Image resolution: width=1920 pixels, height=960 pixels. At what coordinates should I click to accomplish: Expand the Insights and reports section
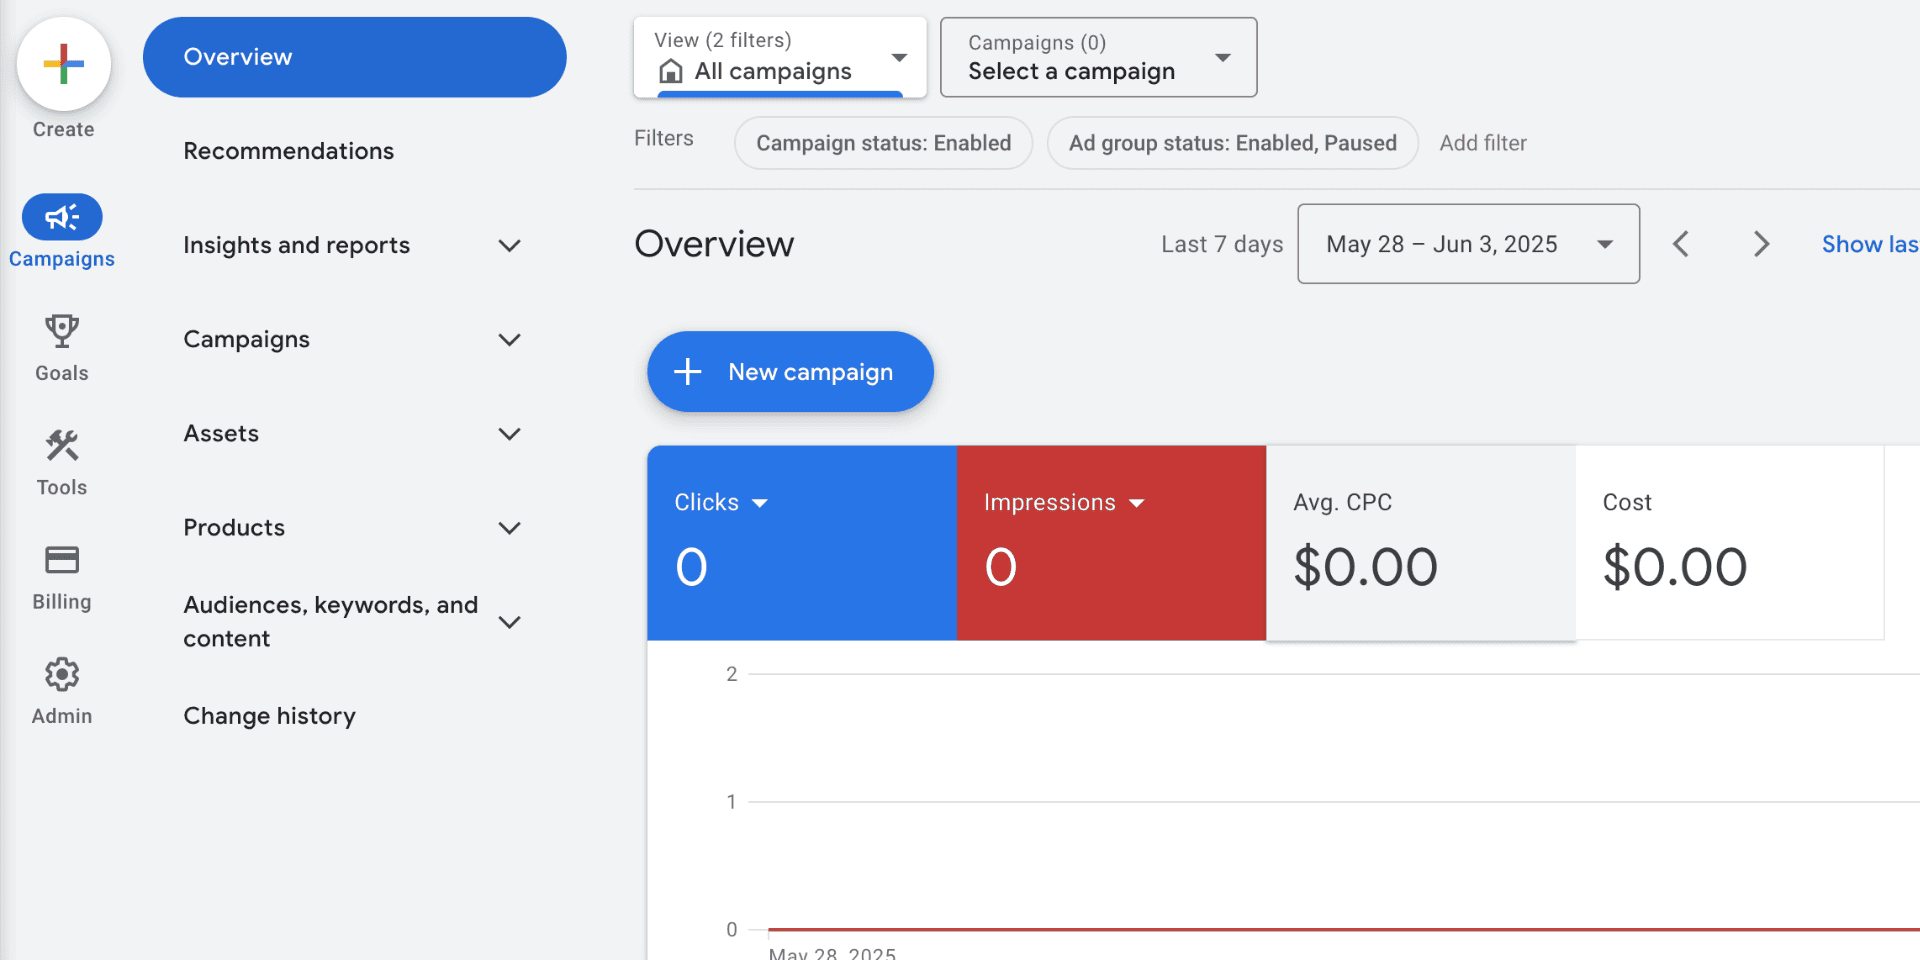coord(509,246)
